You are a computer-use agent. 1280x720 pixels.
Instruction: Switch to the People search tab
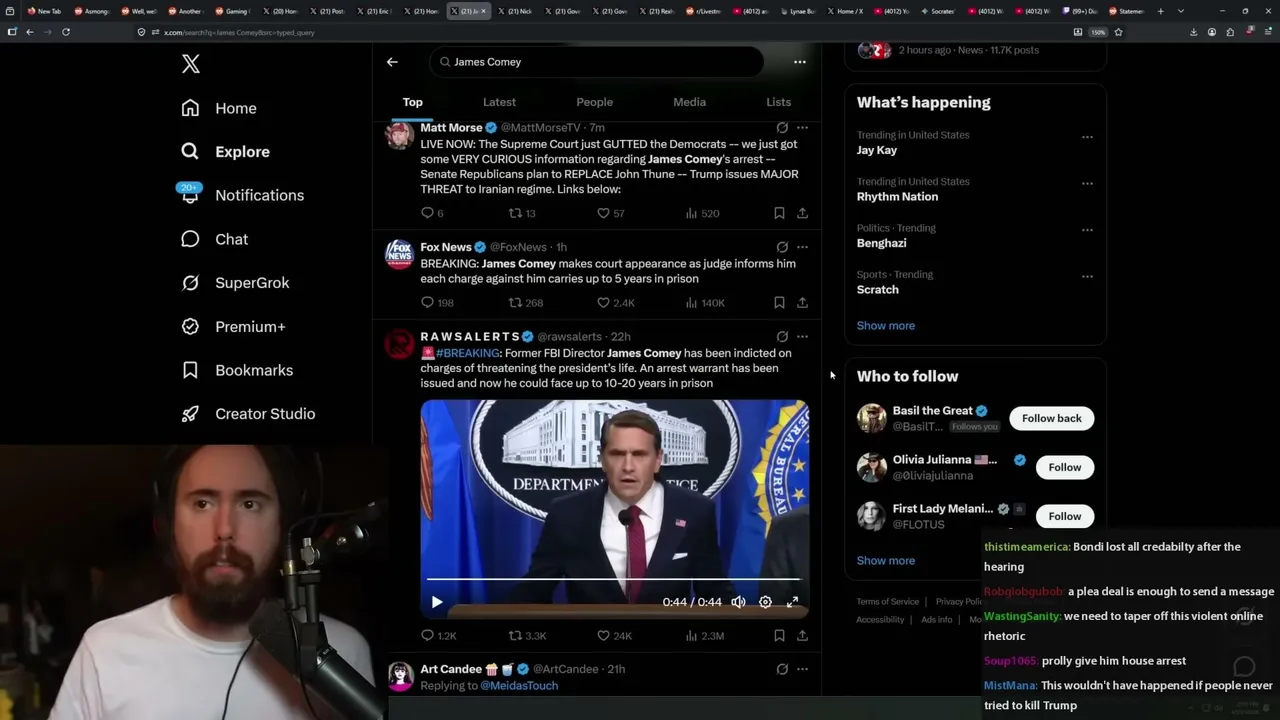594,102
